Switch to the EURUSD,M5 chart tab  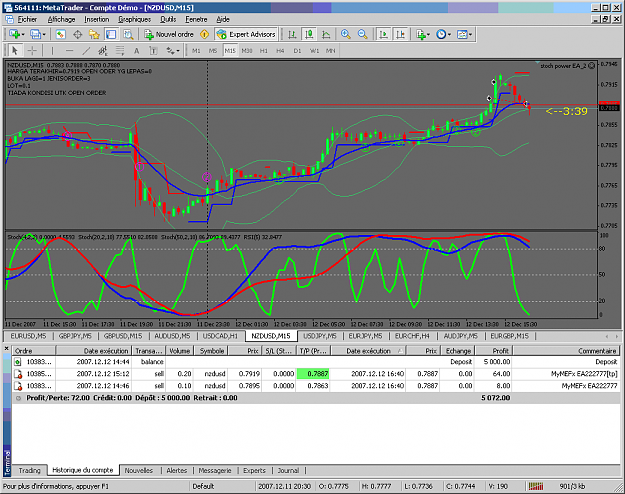click(28, 336)
